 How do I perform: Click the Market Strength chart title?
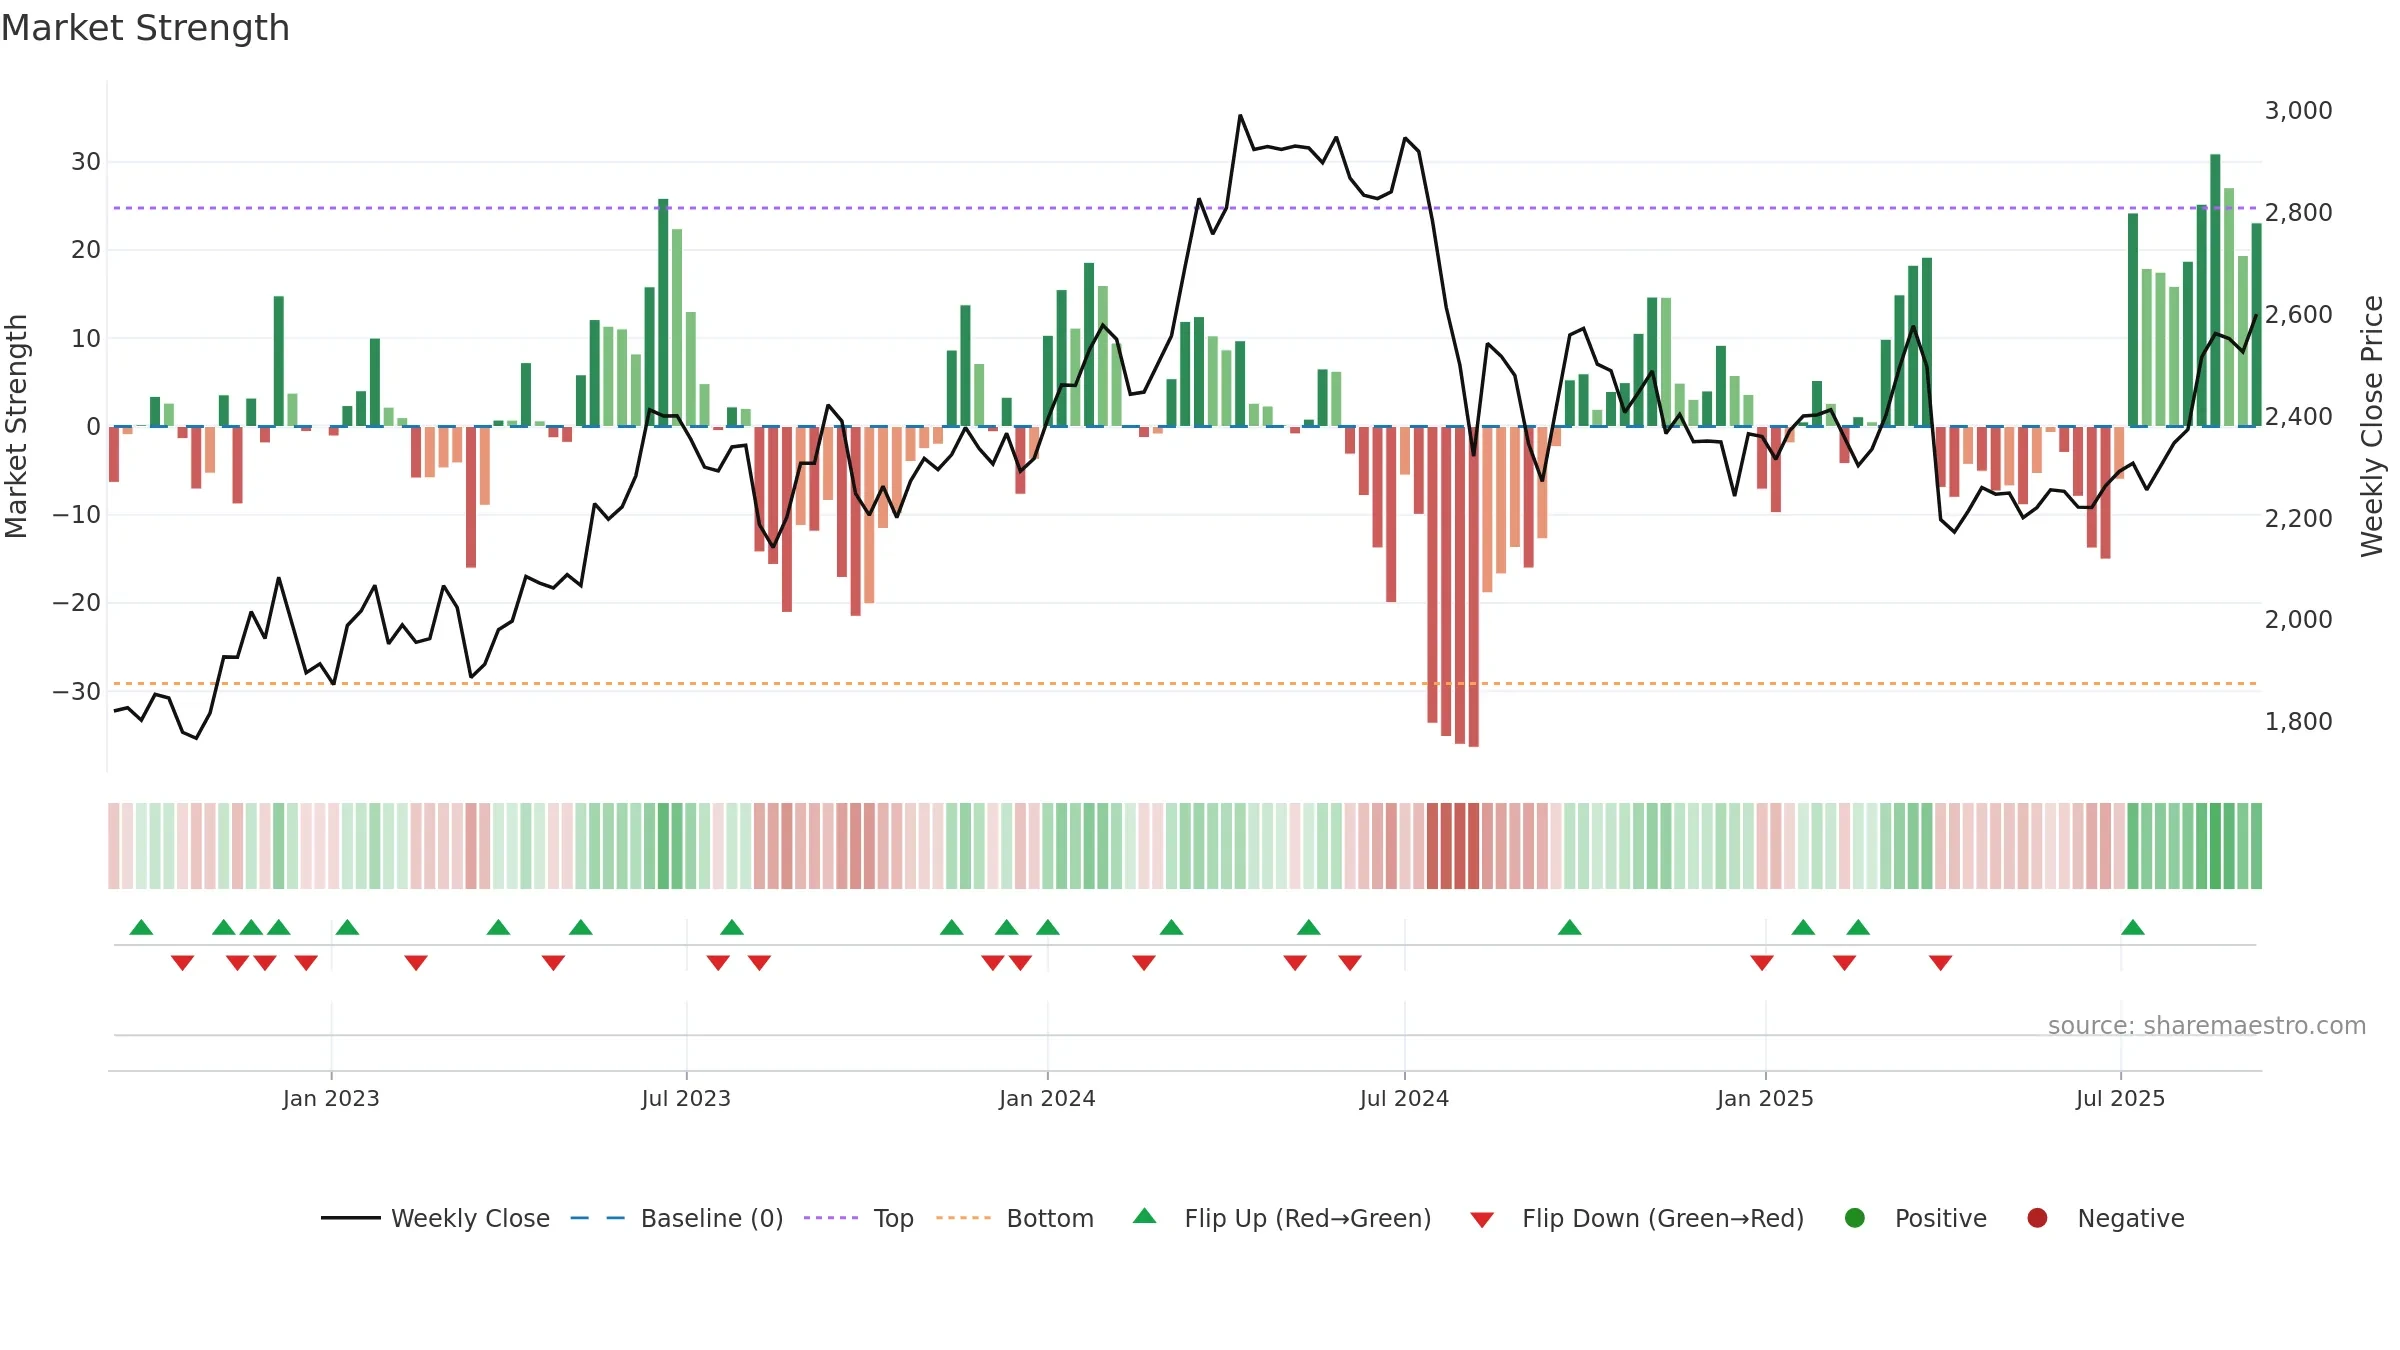pos(145,28)
